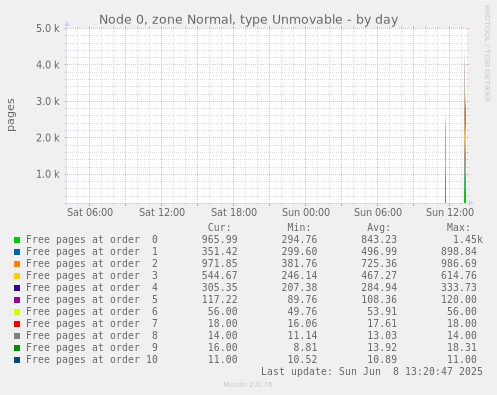Click order 1 current value 351.42

[219, 252]
